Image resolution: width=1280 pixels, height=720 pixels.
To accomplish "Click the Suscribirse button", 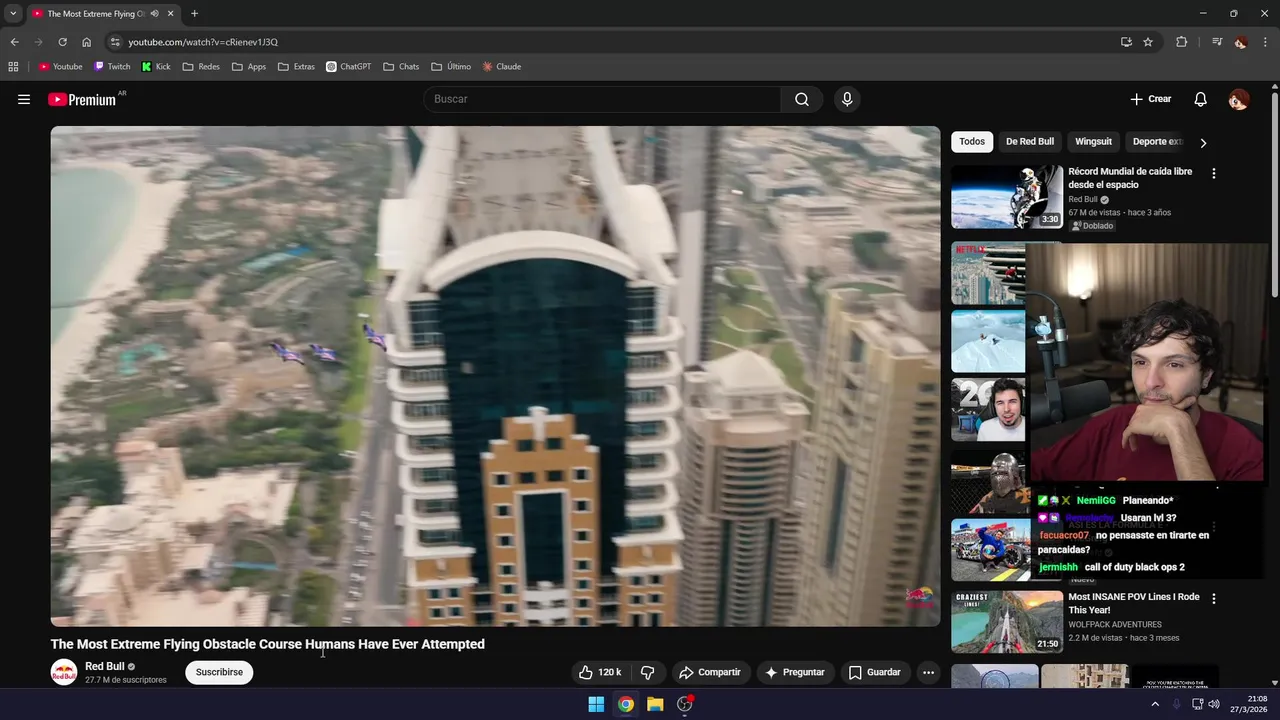I will coord(219,672).
